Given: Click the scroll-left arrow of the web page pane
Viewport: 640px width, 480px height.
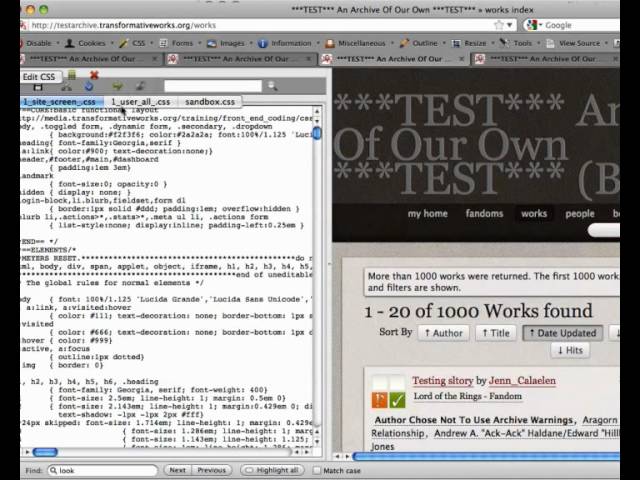Looking at the screenshot, I should click(x=338, y=456).
